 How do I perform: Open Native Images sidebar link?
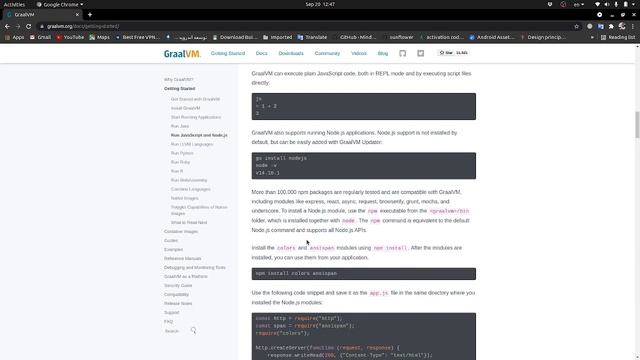click(x=185, y=198)
